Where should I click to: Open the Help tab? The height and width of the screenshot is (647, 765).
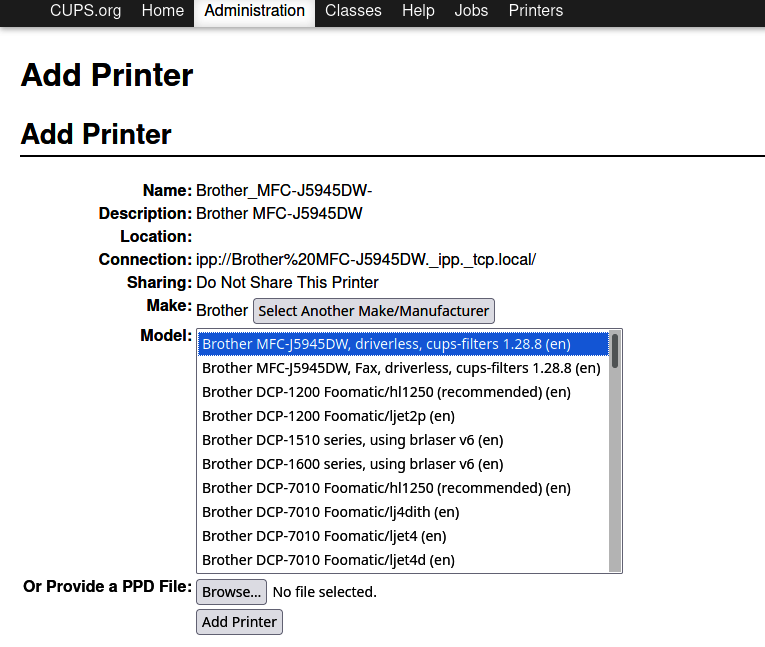pos(418,11)
